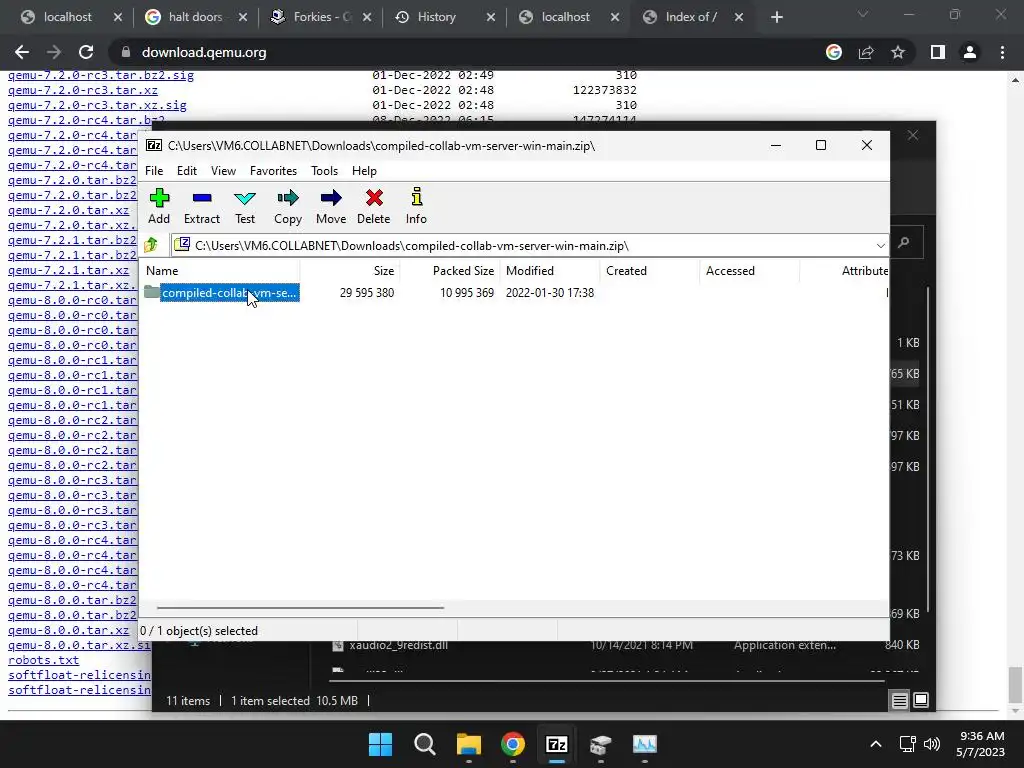Switch to Chrome in the taskbar
1024x768 pixels.
[x=513, y=744]
